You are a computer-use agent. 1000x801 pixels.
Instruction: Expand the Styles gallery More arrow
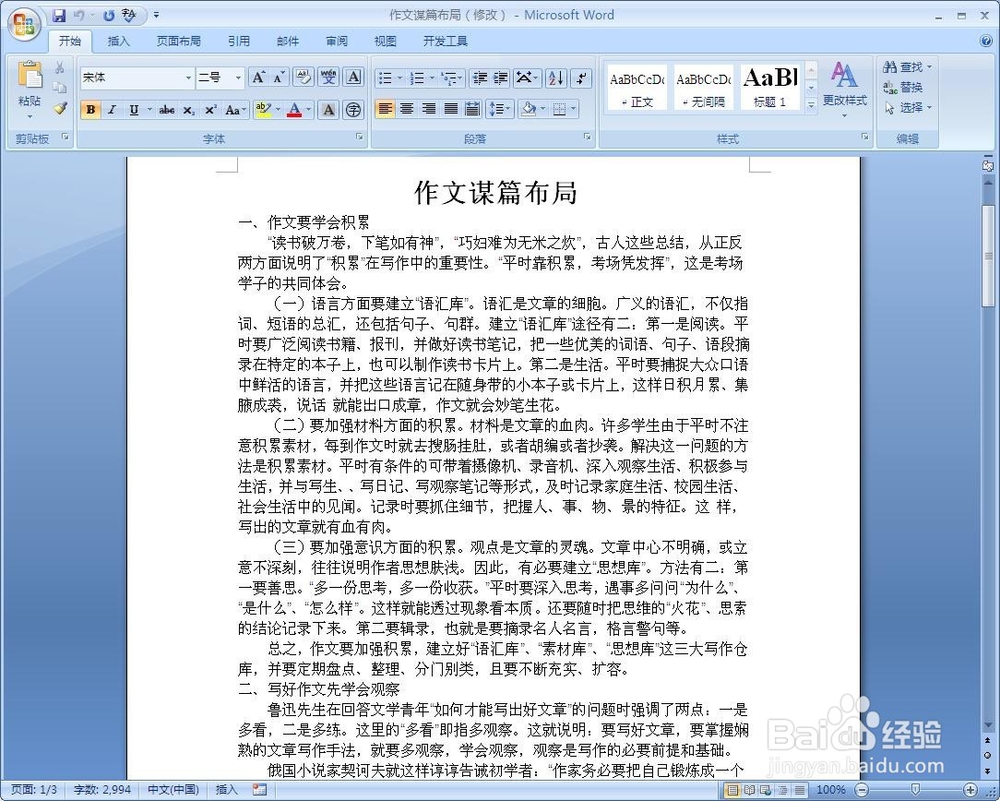click(811, 104)
